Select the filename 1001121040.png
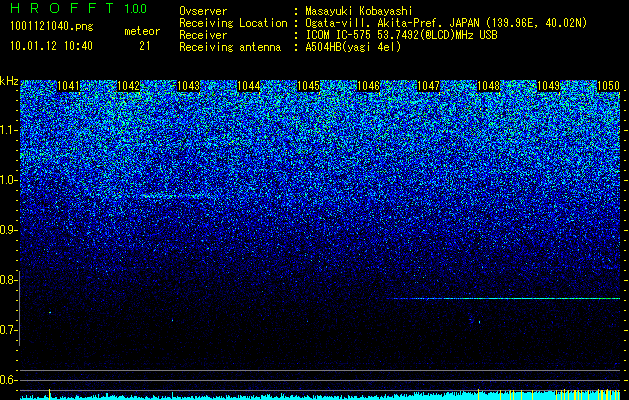 click(52, 27)
